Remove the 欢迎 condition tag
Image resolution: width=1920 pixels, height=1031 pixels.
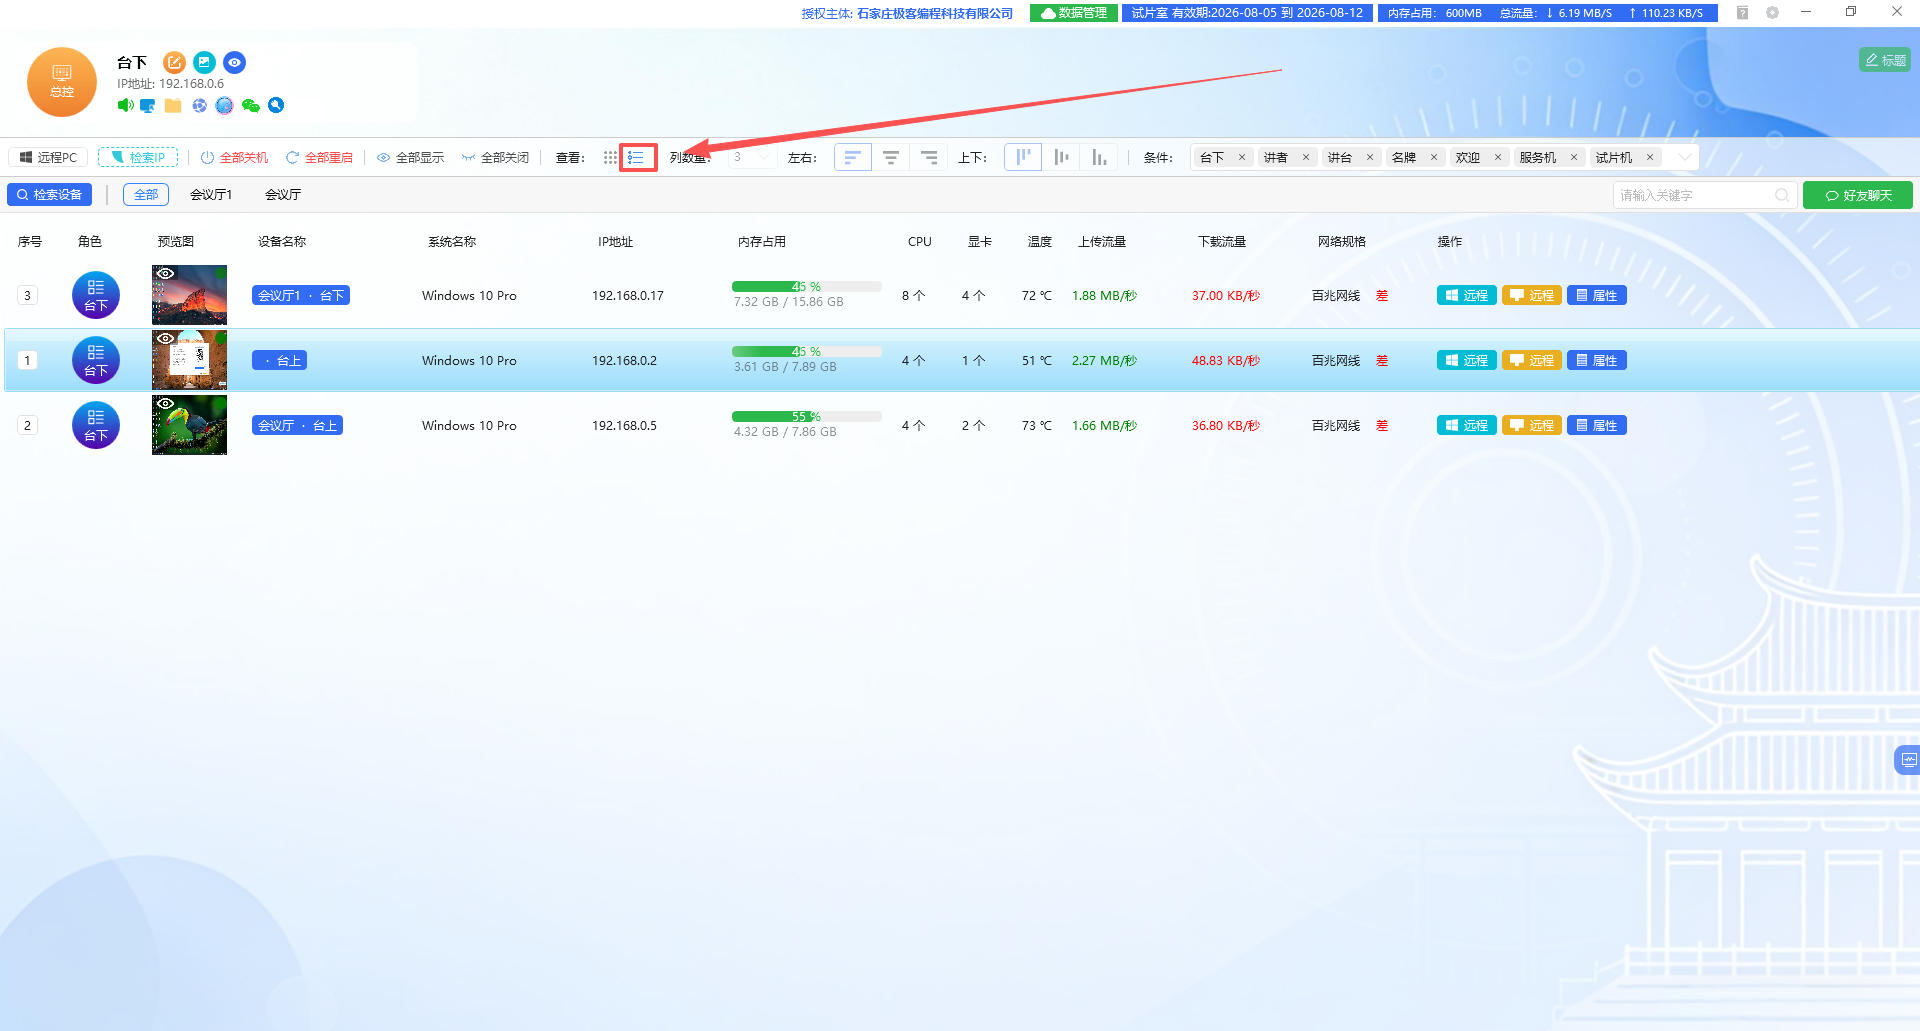(1498, 157)
